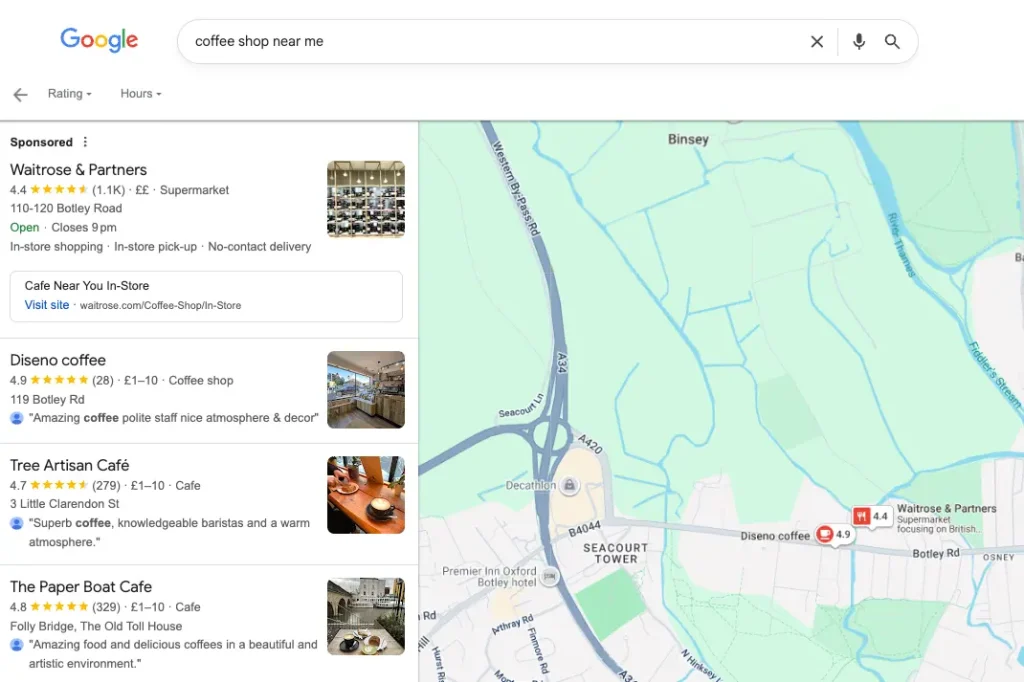Click the '119 Botley Rd' address text
This screenshot has width=1024, height=682.
click(47, 399)
